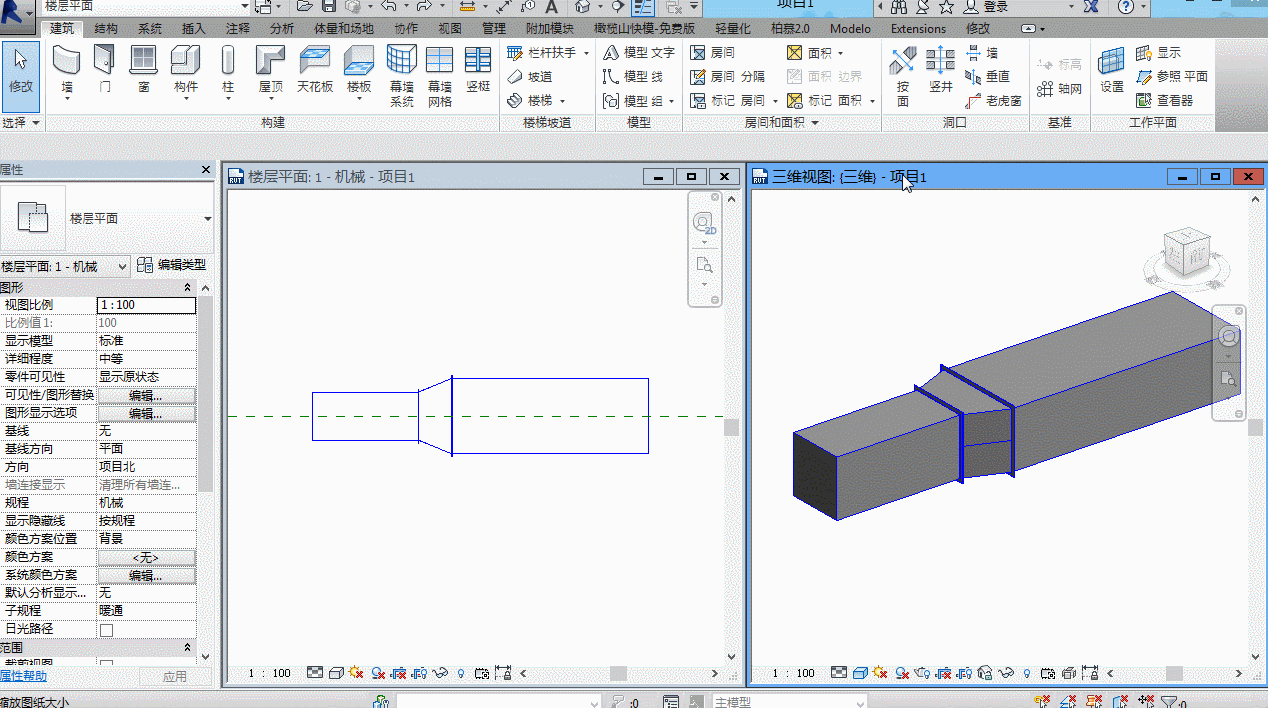The image size is (1268, 708).
Task: Toggle reveal hidden elements in floor plan bar
Action: [x=460, y=674]
